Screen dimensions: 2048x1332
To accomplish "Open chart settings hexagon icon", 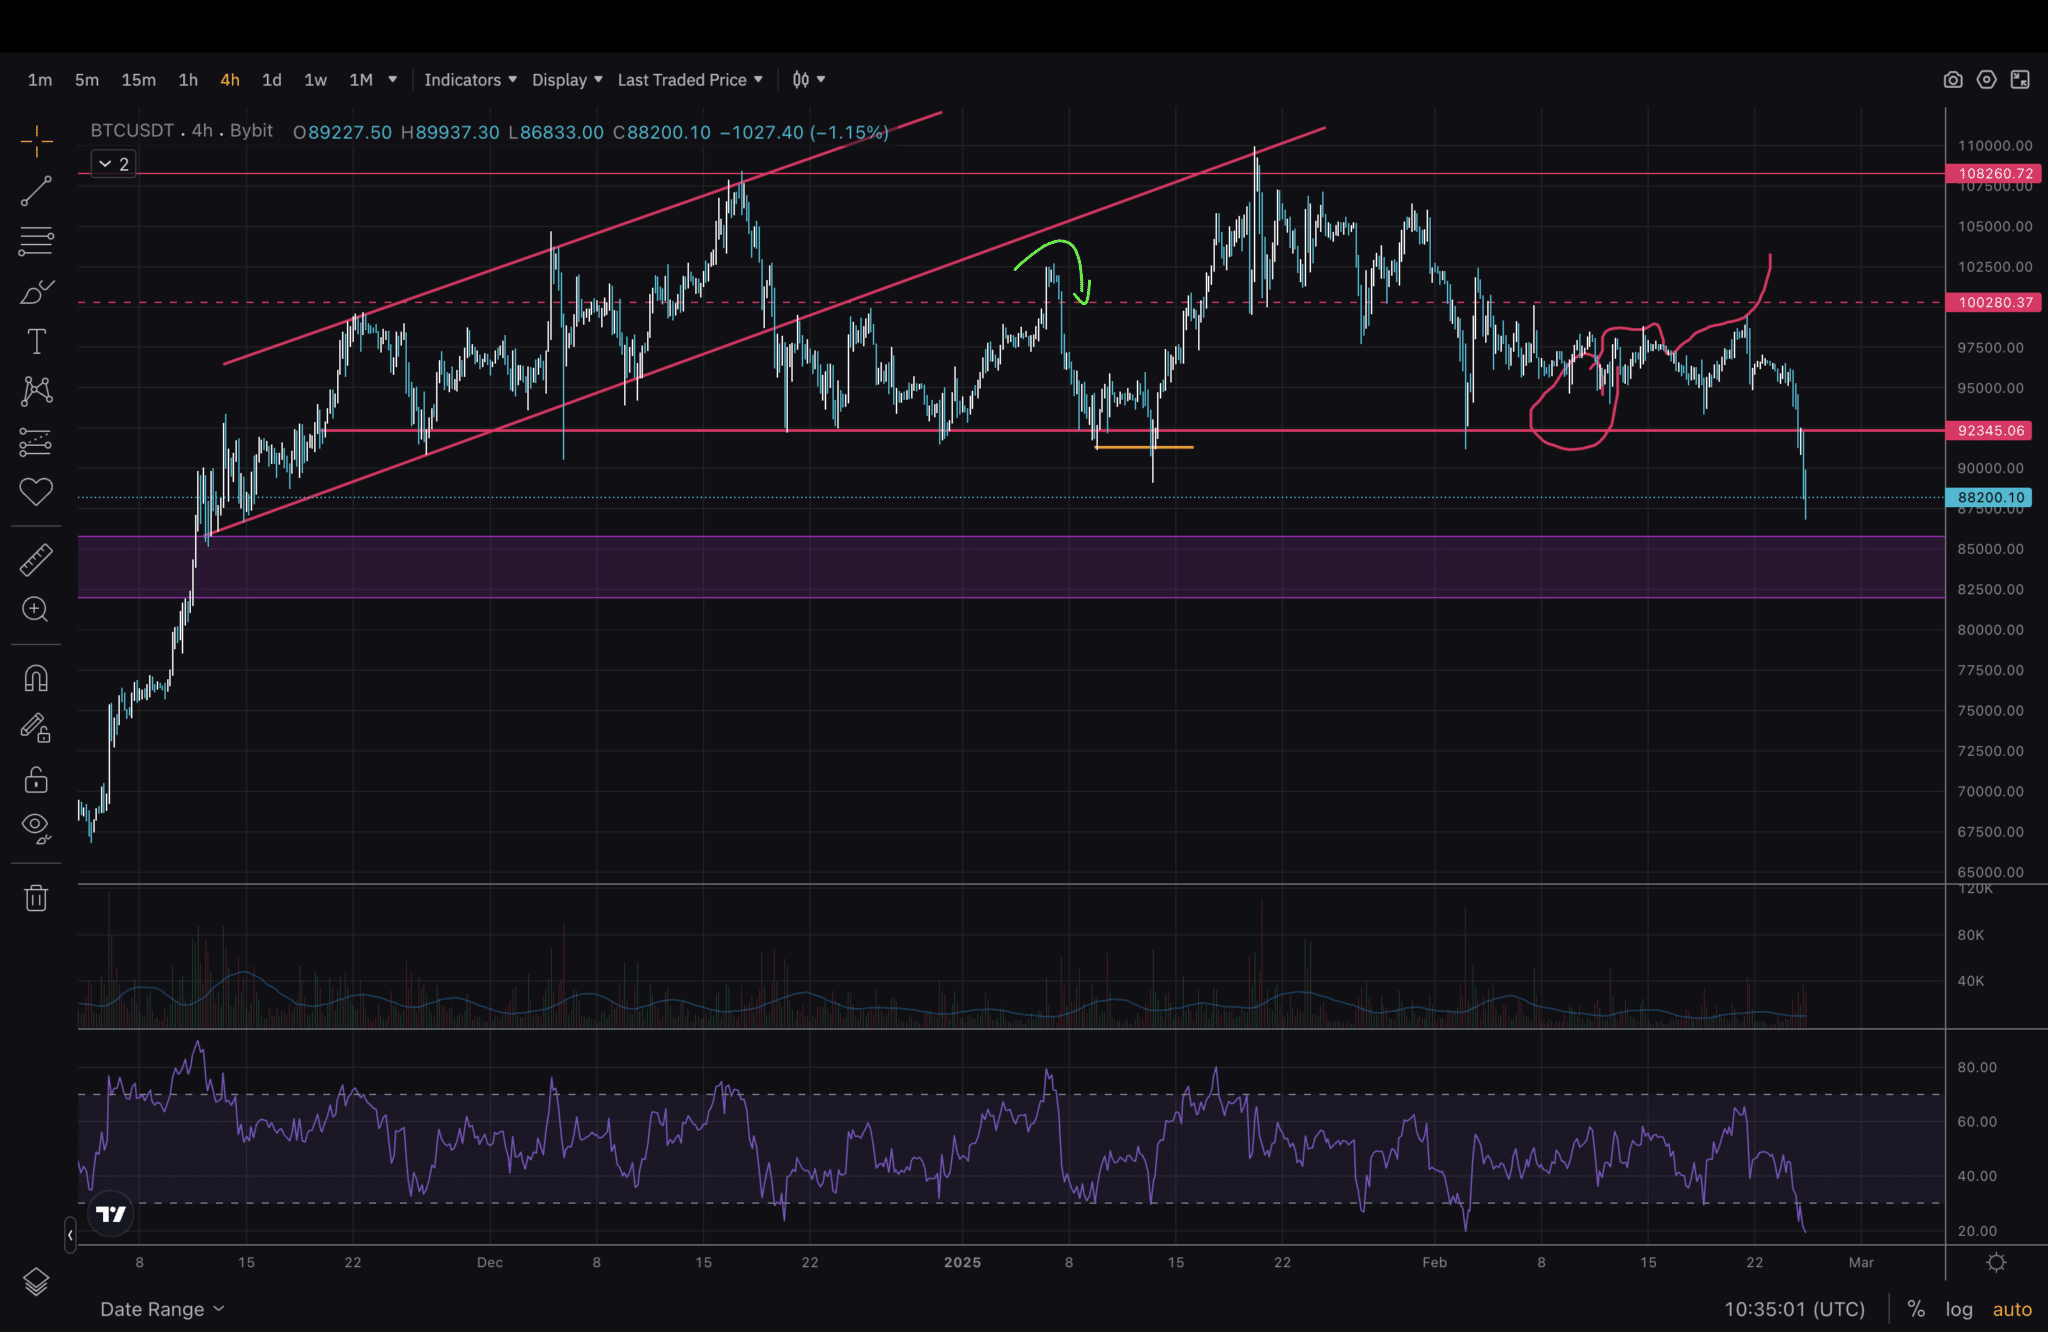I will (x=1986, y=80).
